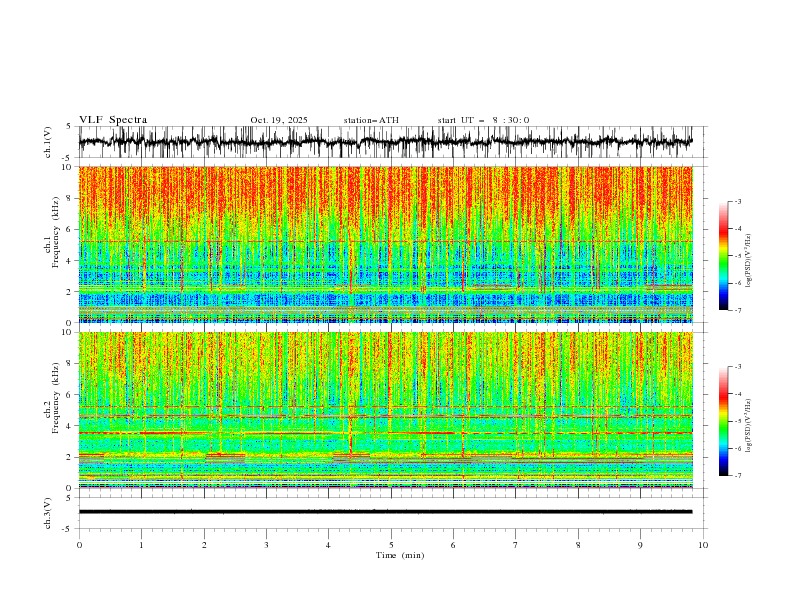The image size is (792, 612).
Task: Click the ch.2 colorbar 'log(PSD)(V²/Hz)' label
Action: click(749, 426)
